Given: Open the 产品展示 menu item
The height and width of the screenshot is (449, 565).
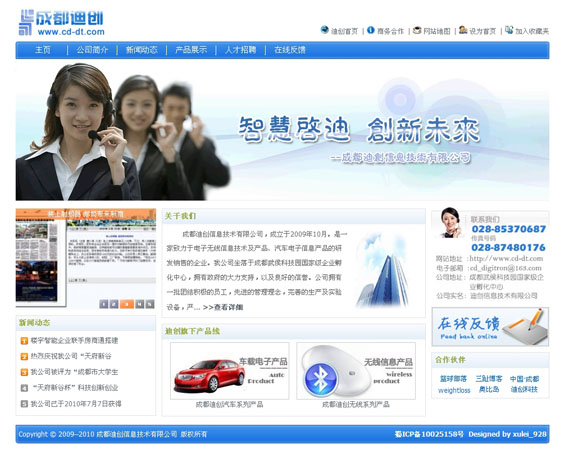Looking at the screenshot, I should [x=191, y=50].
